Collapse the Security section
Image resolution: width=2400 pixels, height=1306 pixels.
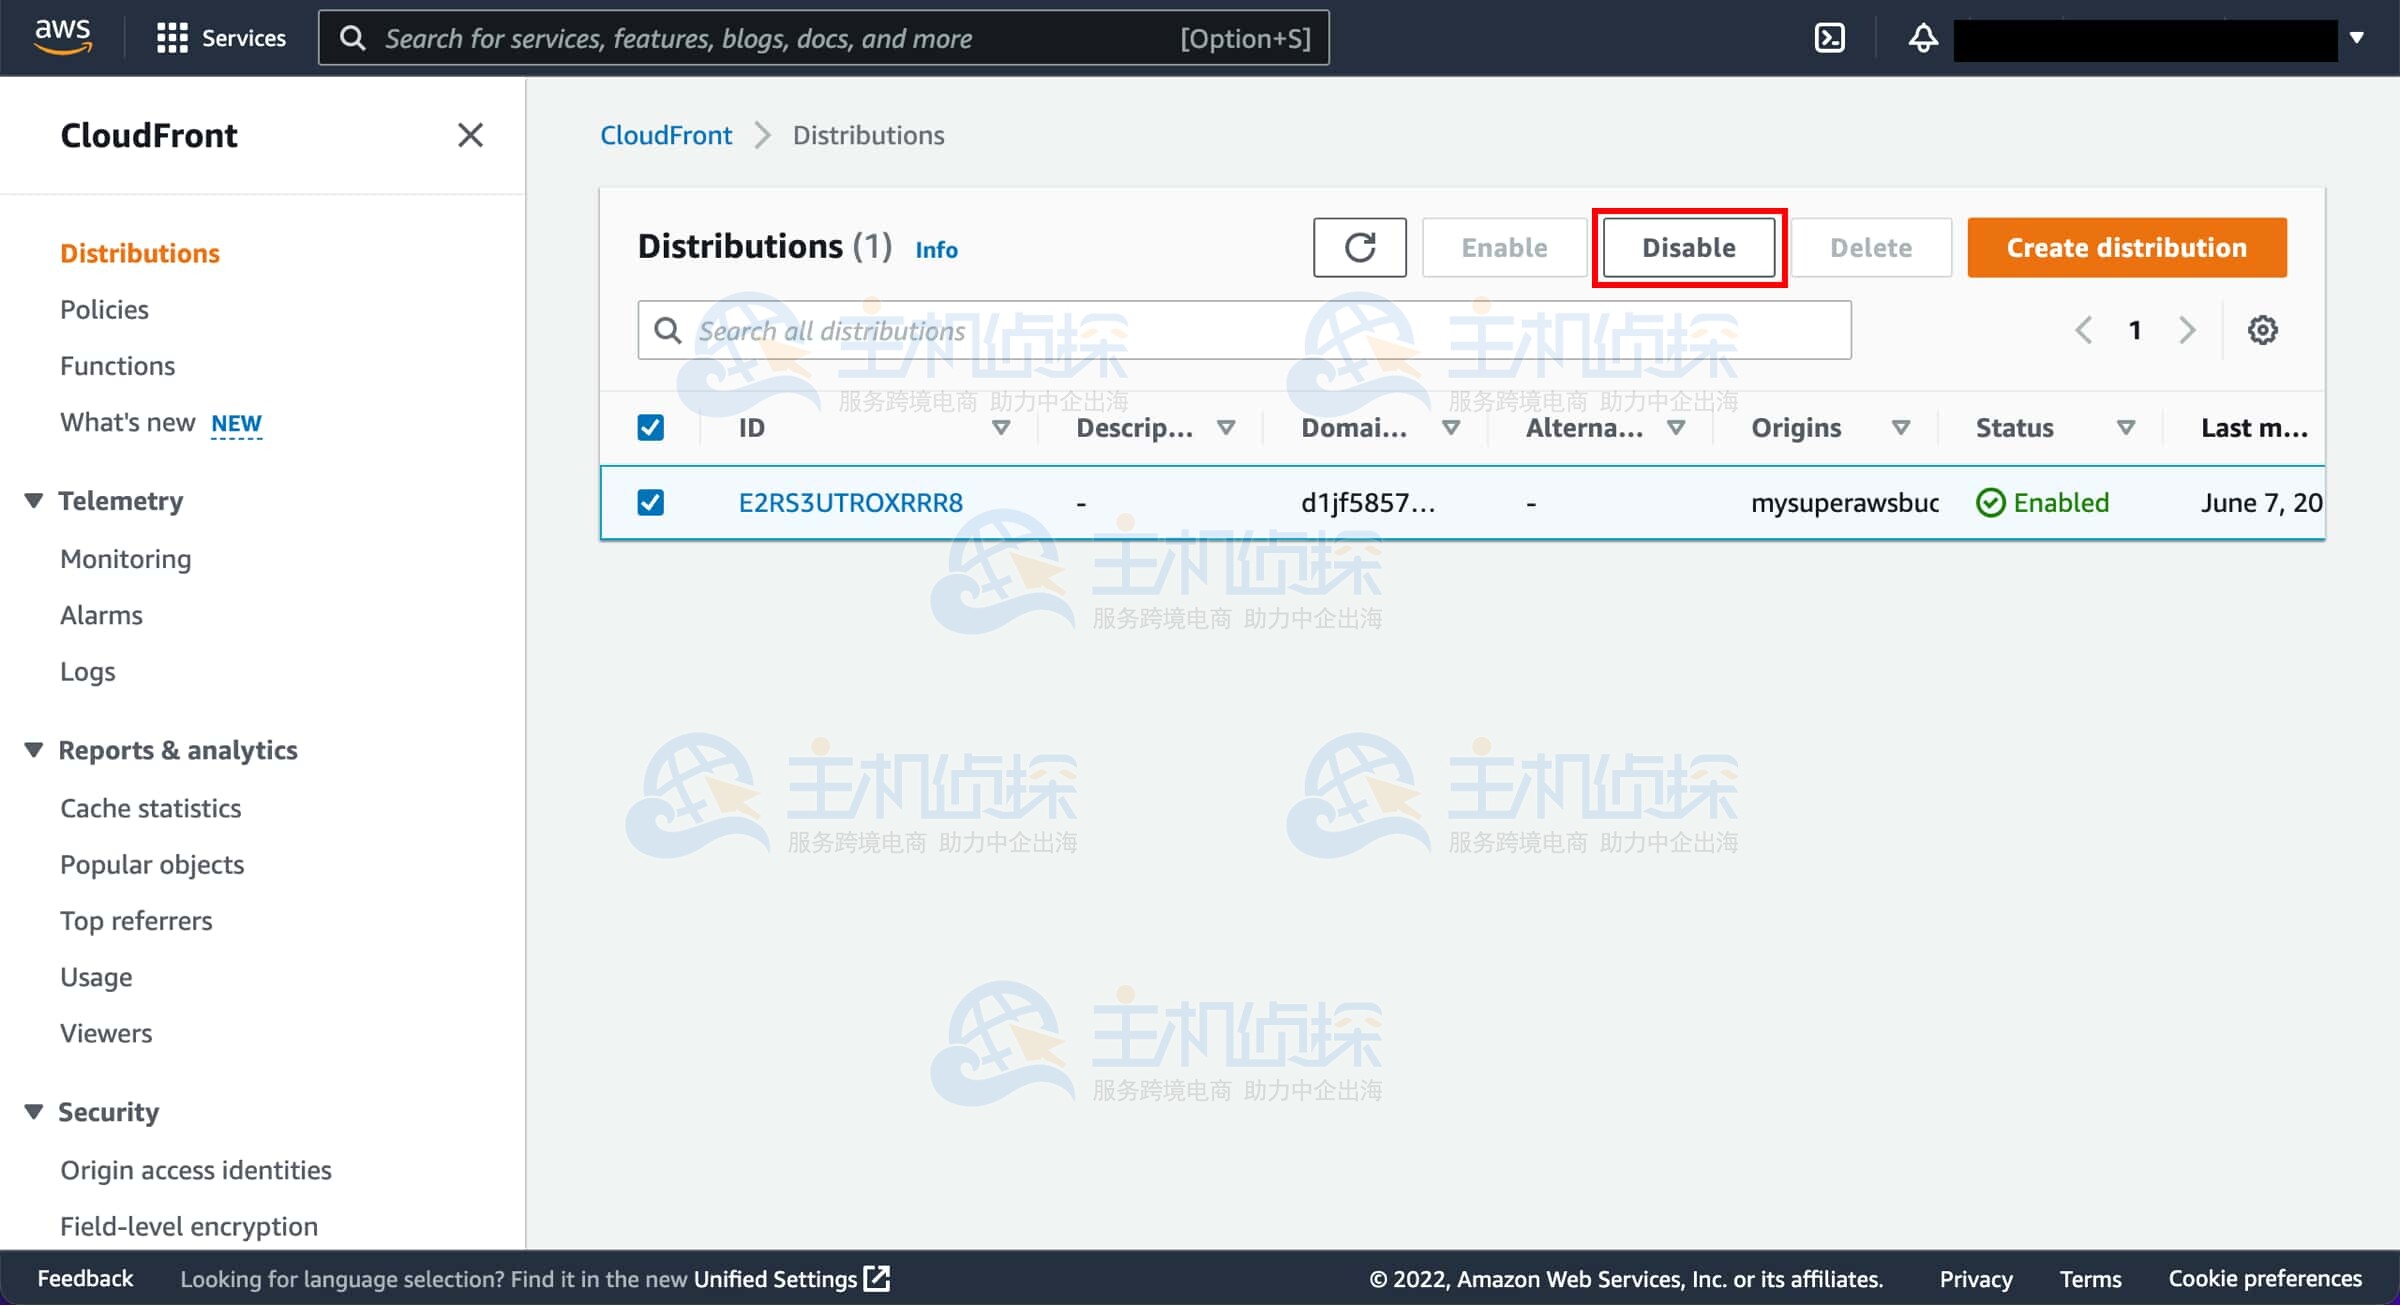point(34,1111)
